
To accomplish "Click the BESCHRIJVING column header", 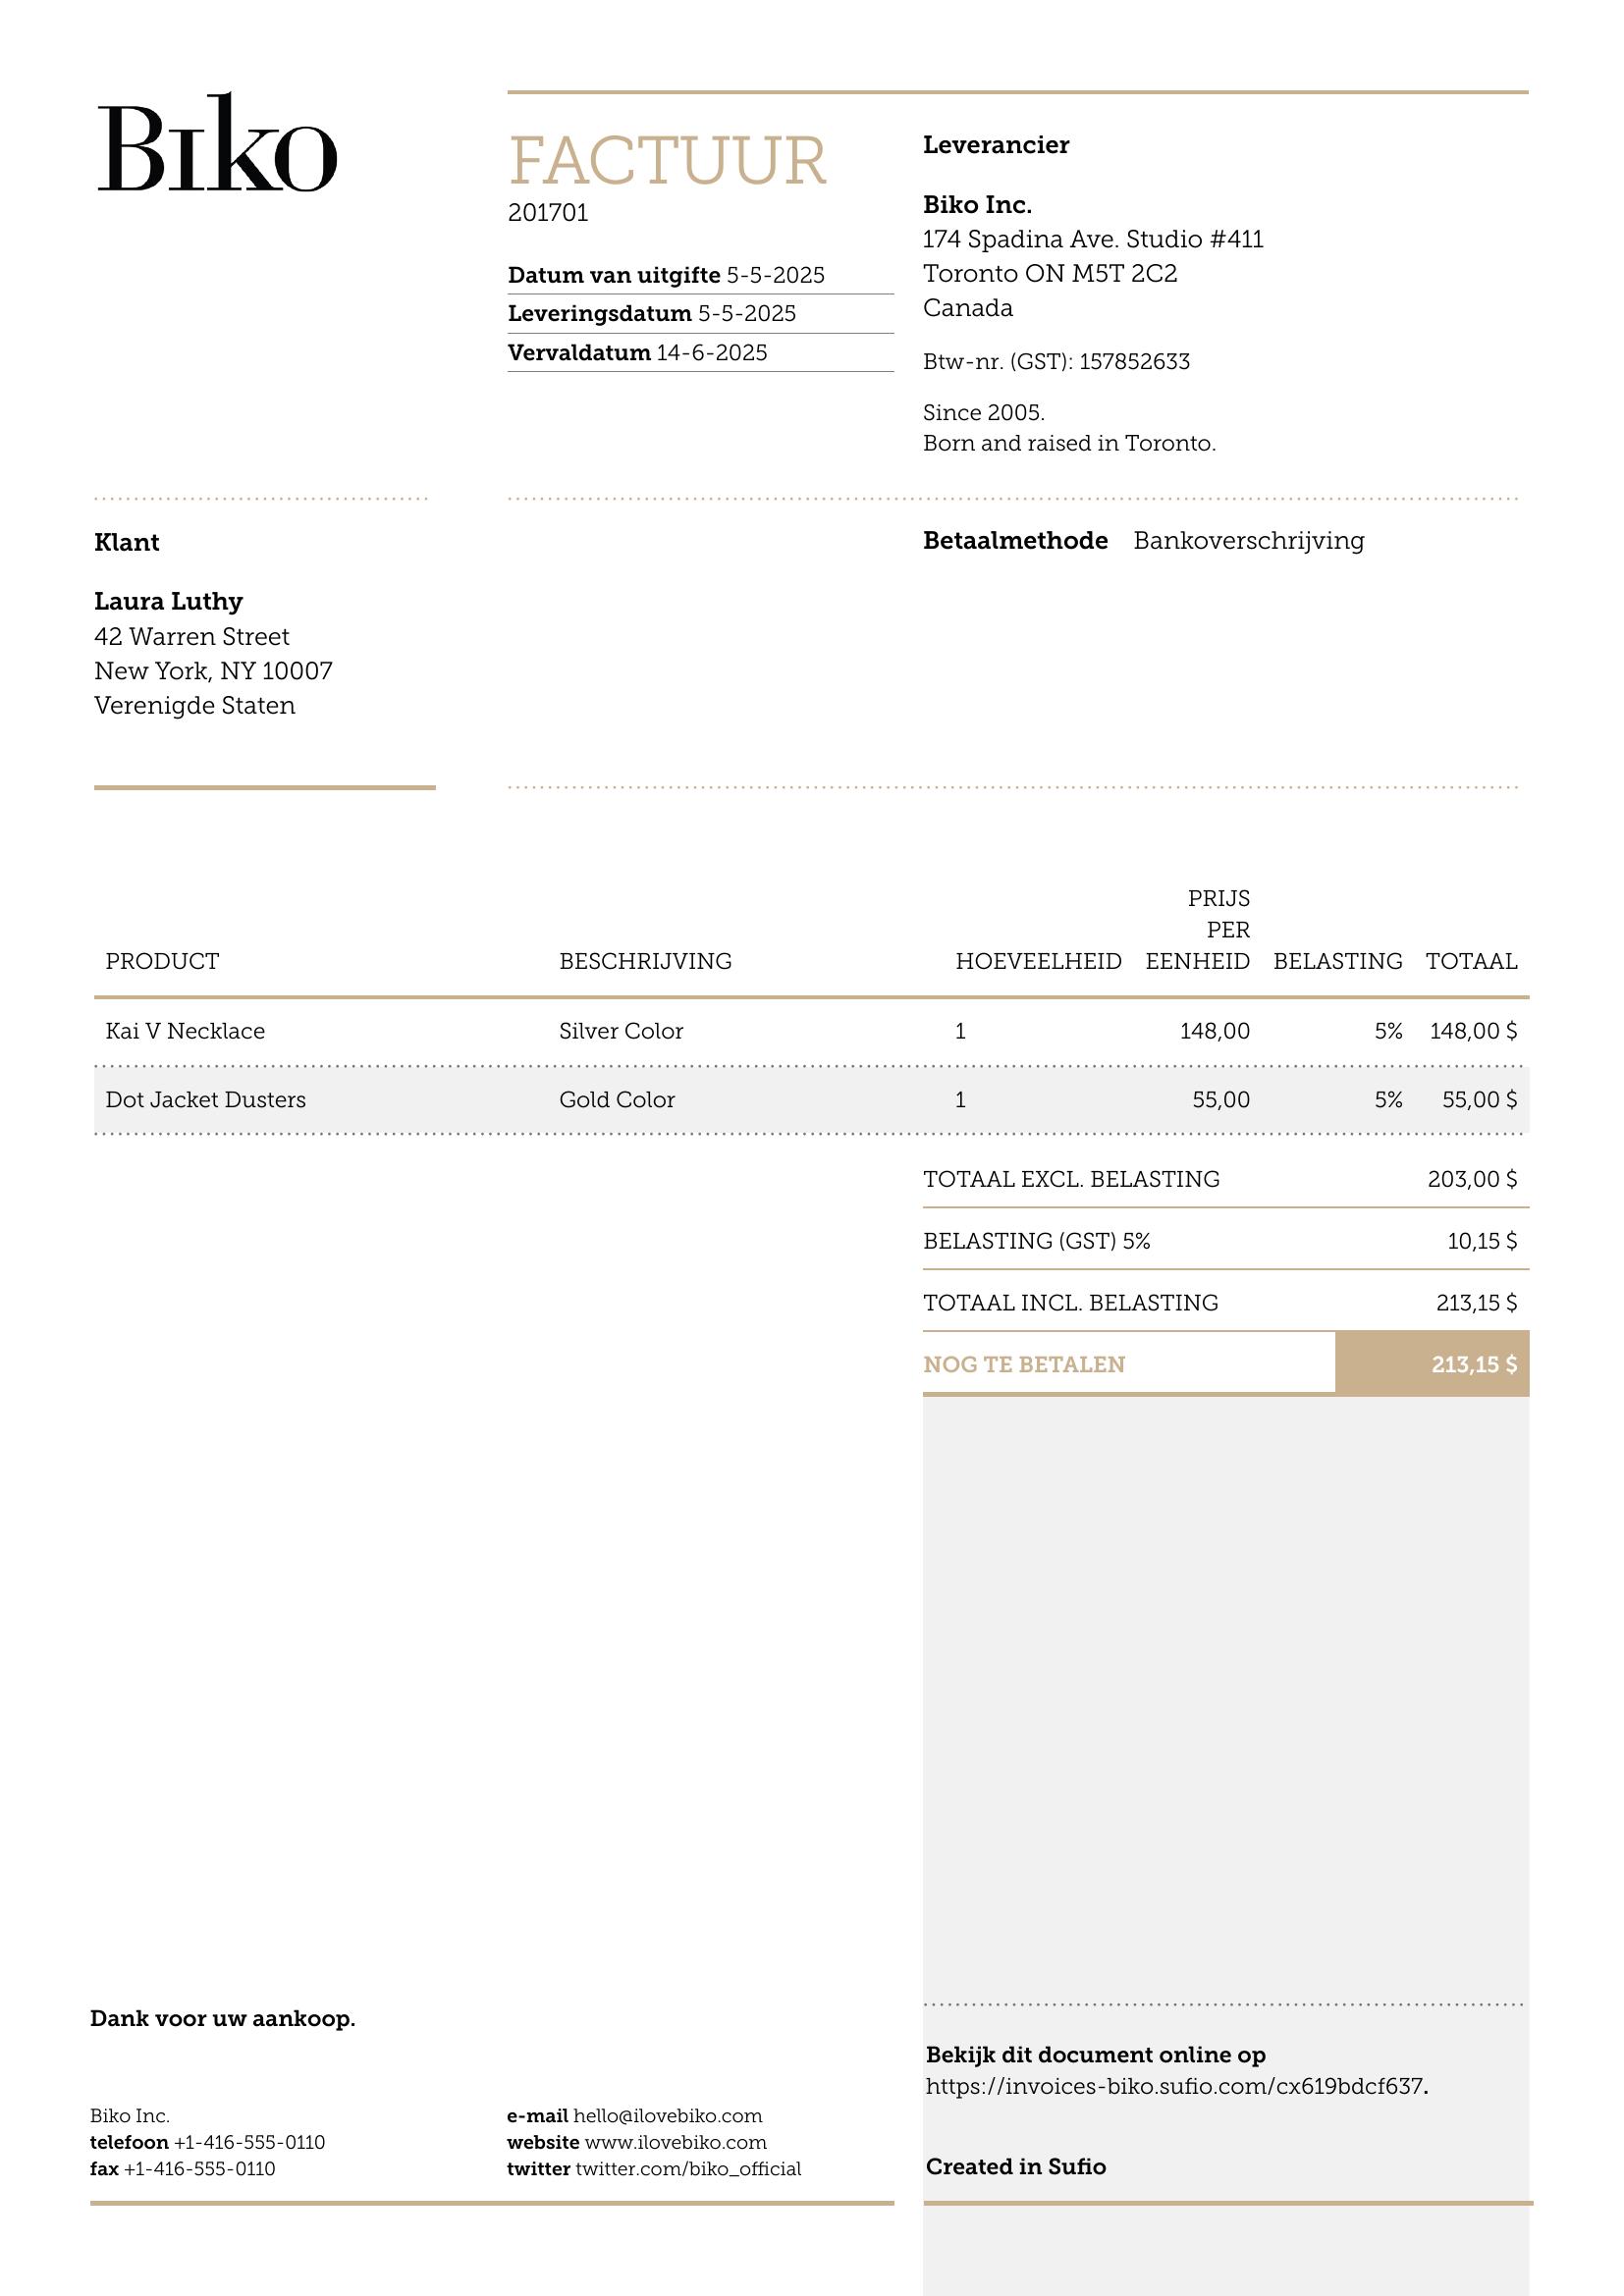I will point(645,961).
